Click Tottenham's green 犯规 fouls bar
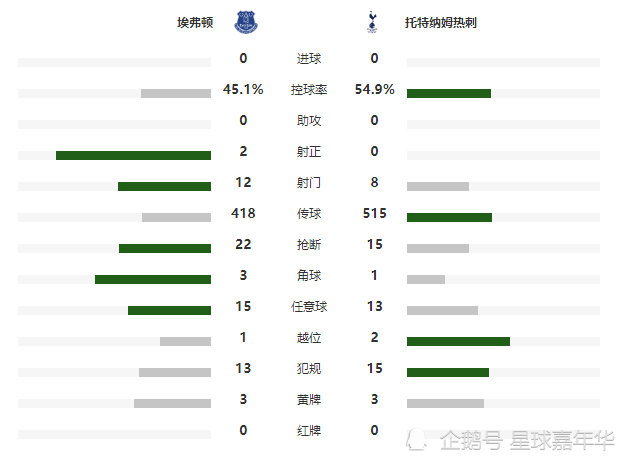The height and width of the screenshot is (462, 629). (x=448, y=373)
